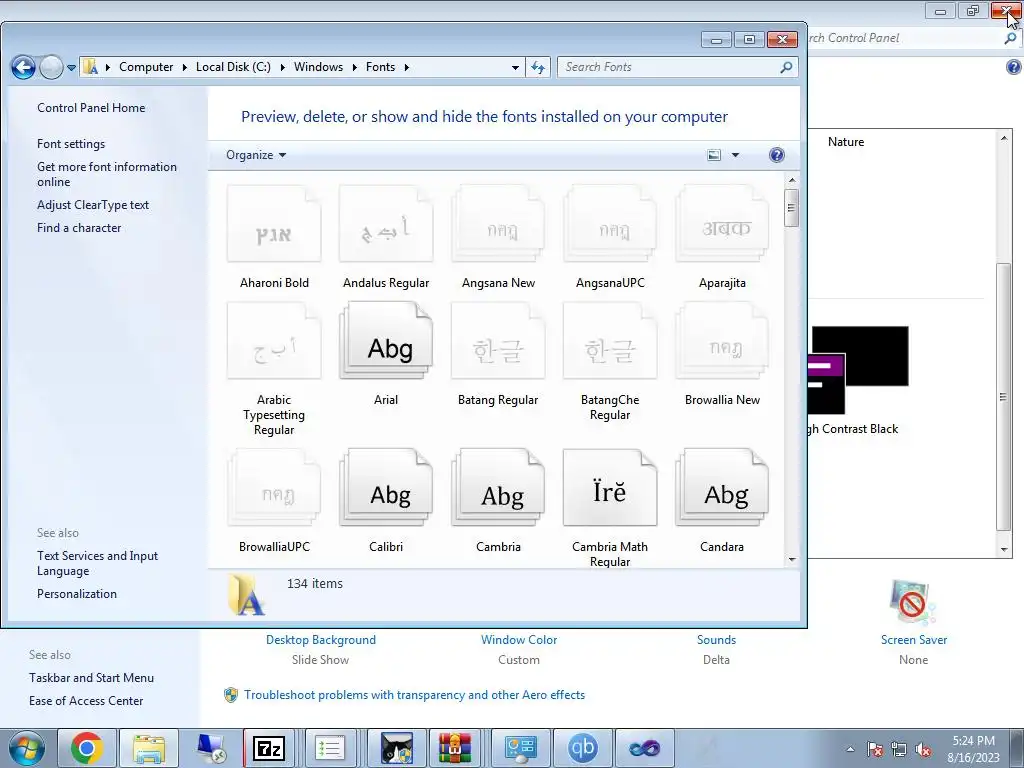This screenshot has height=768, width=1024.
Task: Show hidden tray icons arrow
Action: pyautogui.click(x=850, y=749)
